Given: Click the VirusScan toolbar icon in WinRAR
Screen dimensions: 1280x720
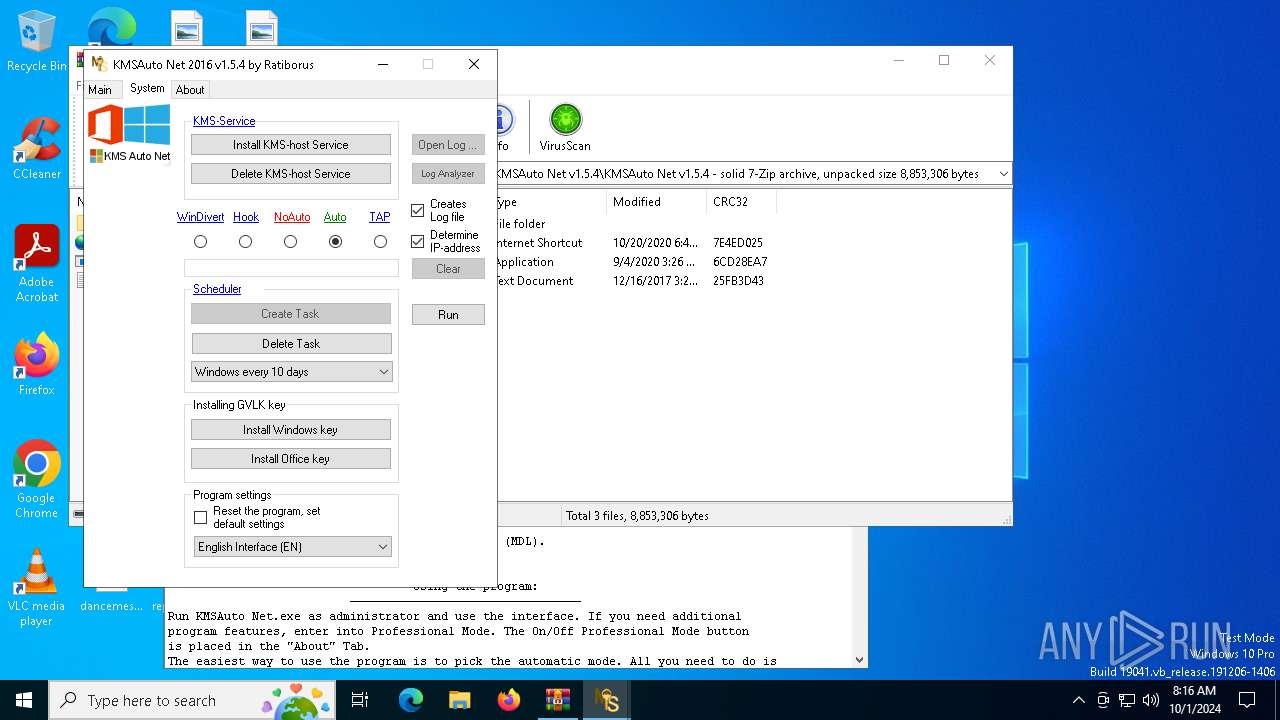Looking at the screenshot, I should tap(565, 127).
